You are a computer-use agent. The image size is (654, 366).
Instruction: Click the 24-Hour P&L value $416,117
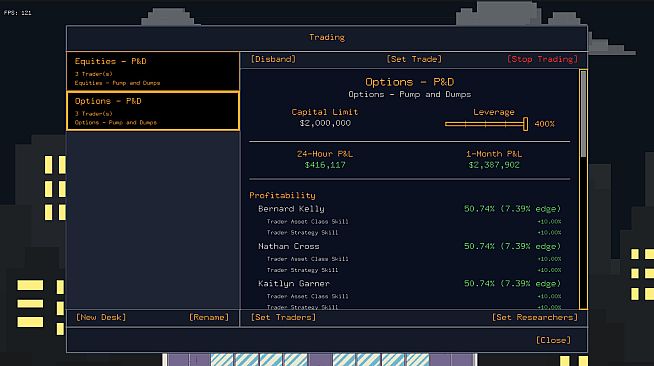[x=325, y=165]
